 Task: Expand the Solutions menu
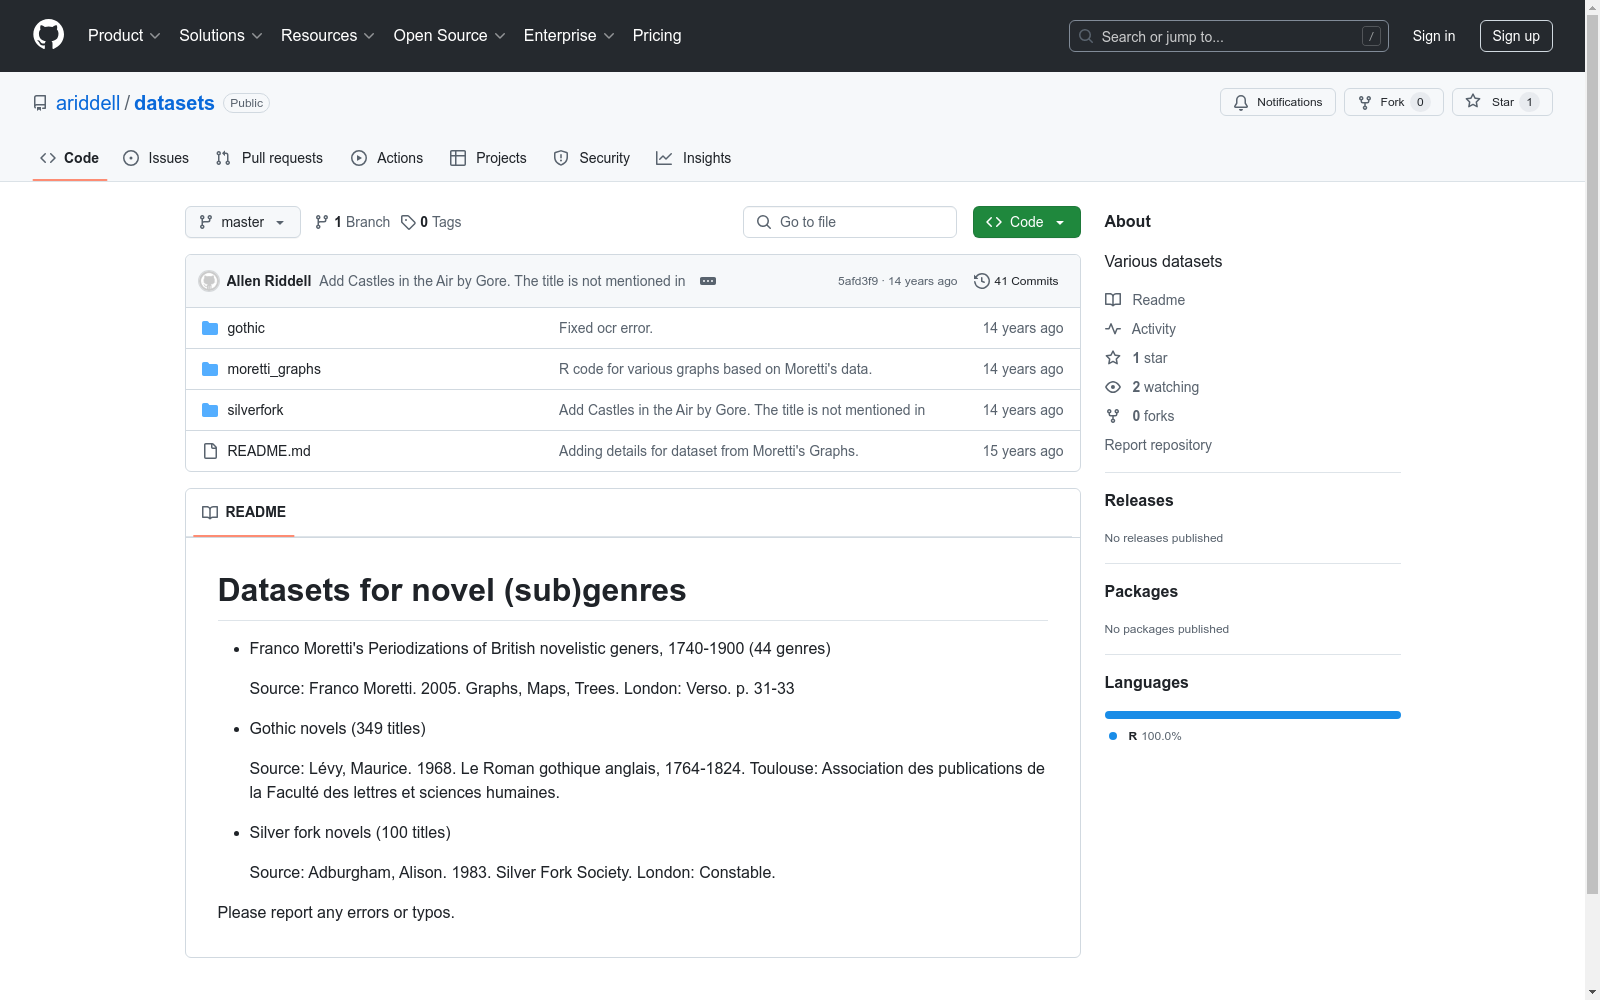(221, 35)
